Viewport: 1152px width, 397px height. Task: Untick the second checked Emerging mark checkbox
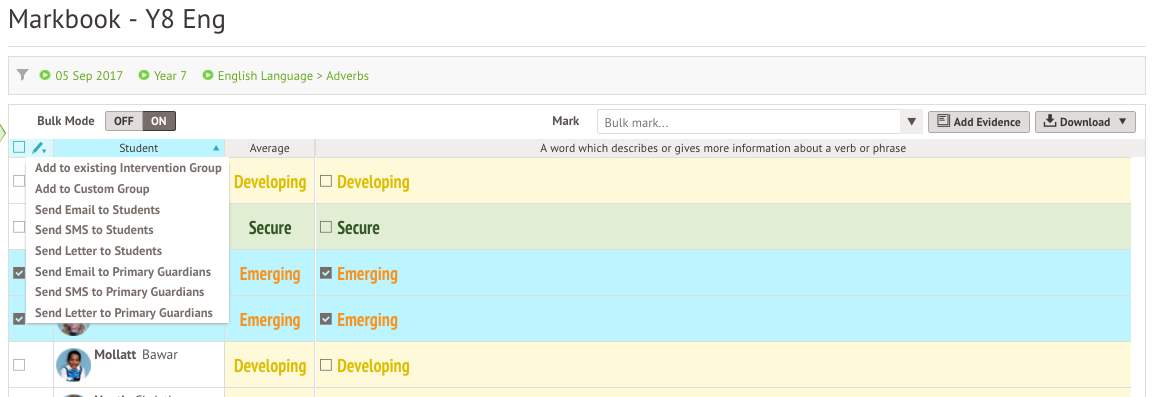[x=326, y=320]
